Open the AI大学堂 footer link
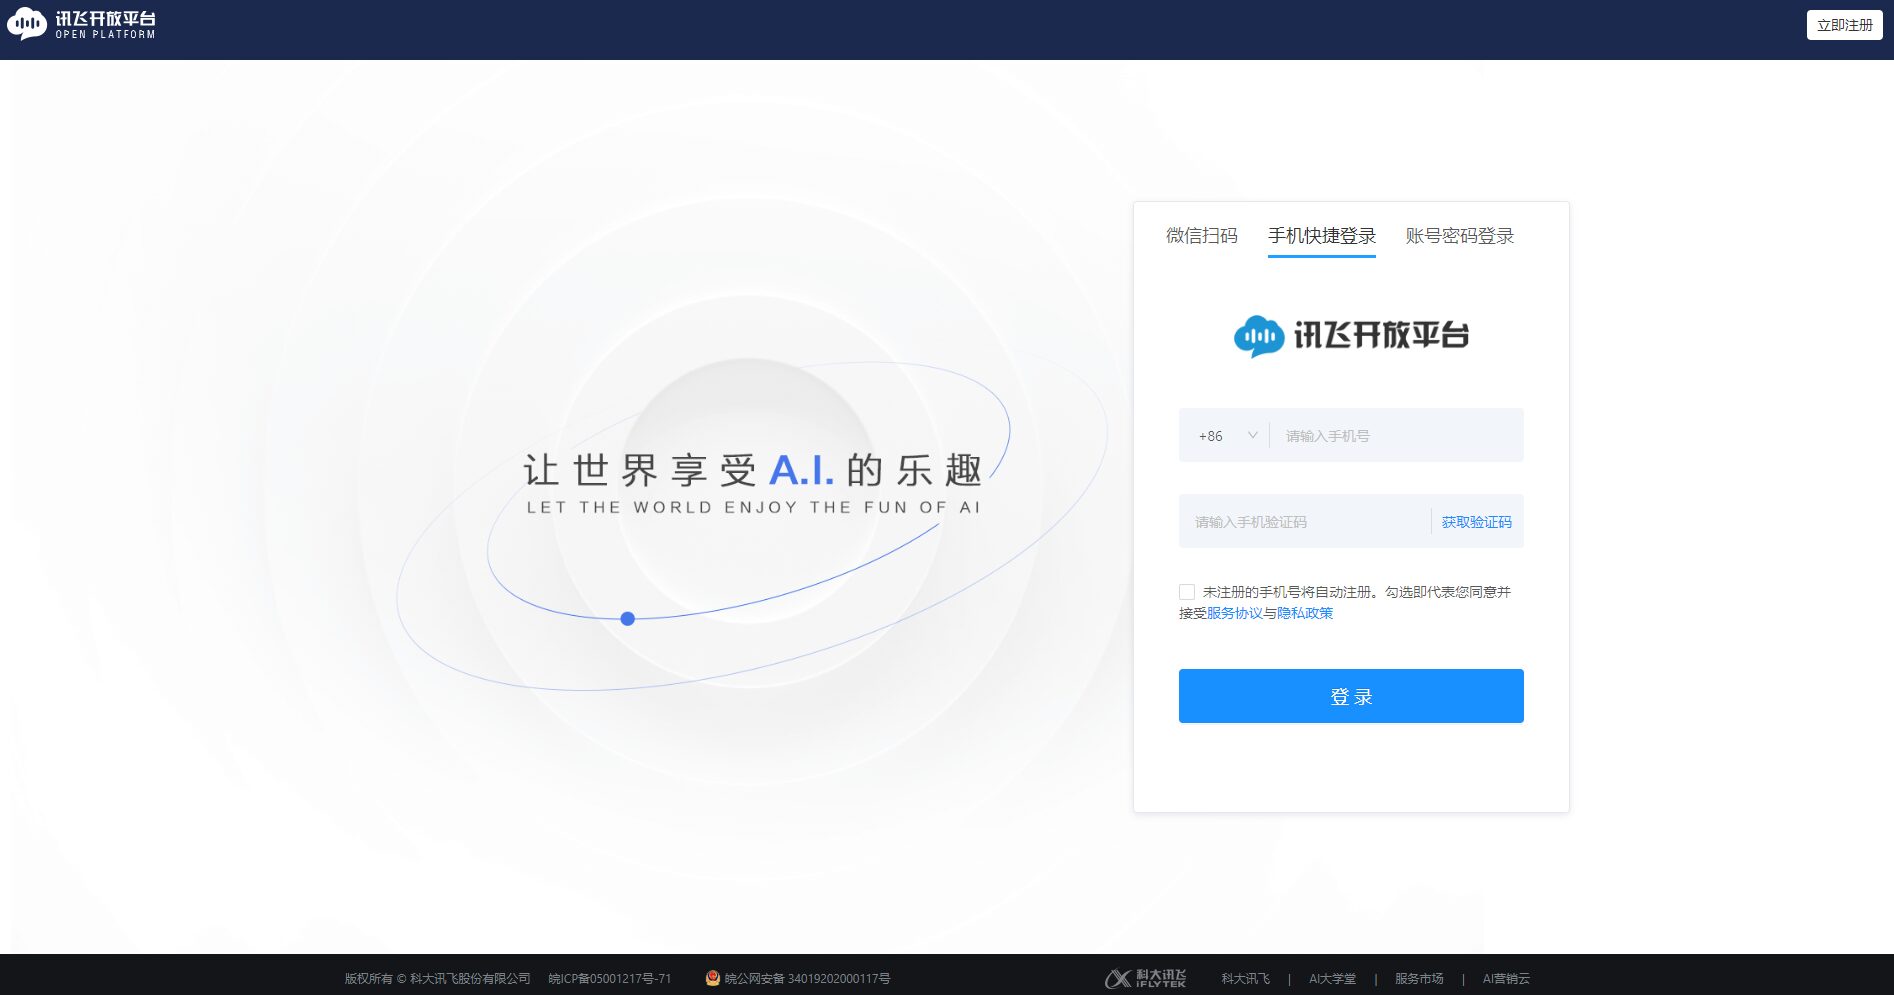This screenshot has height=995, width=1894. tap(1332, 978)
